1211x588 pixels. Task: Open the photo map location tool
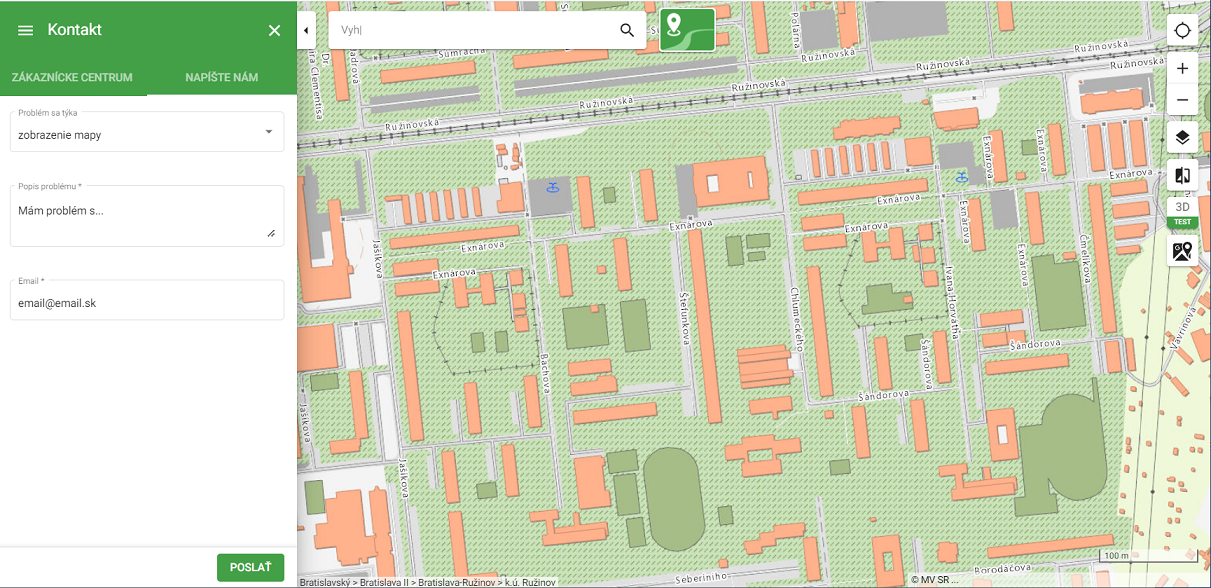(x=1182, y=251)
